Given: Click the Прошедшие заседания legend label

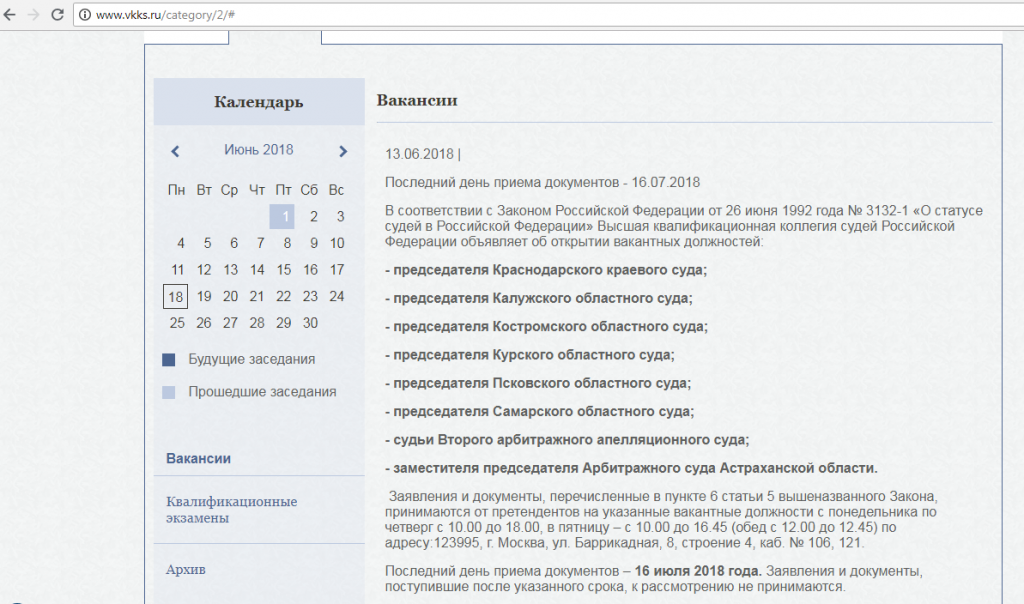Looking at the screenshot, I should pos(262,392).
